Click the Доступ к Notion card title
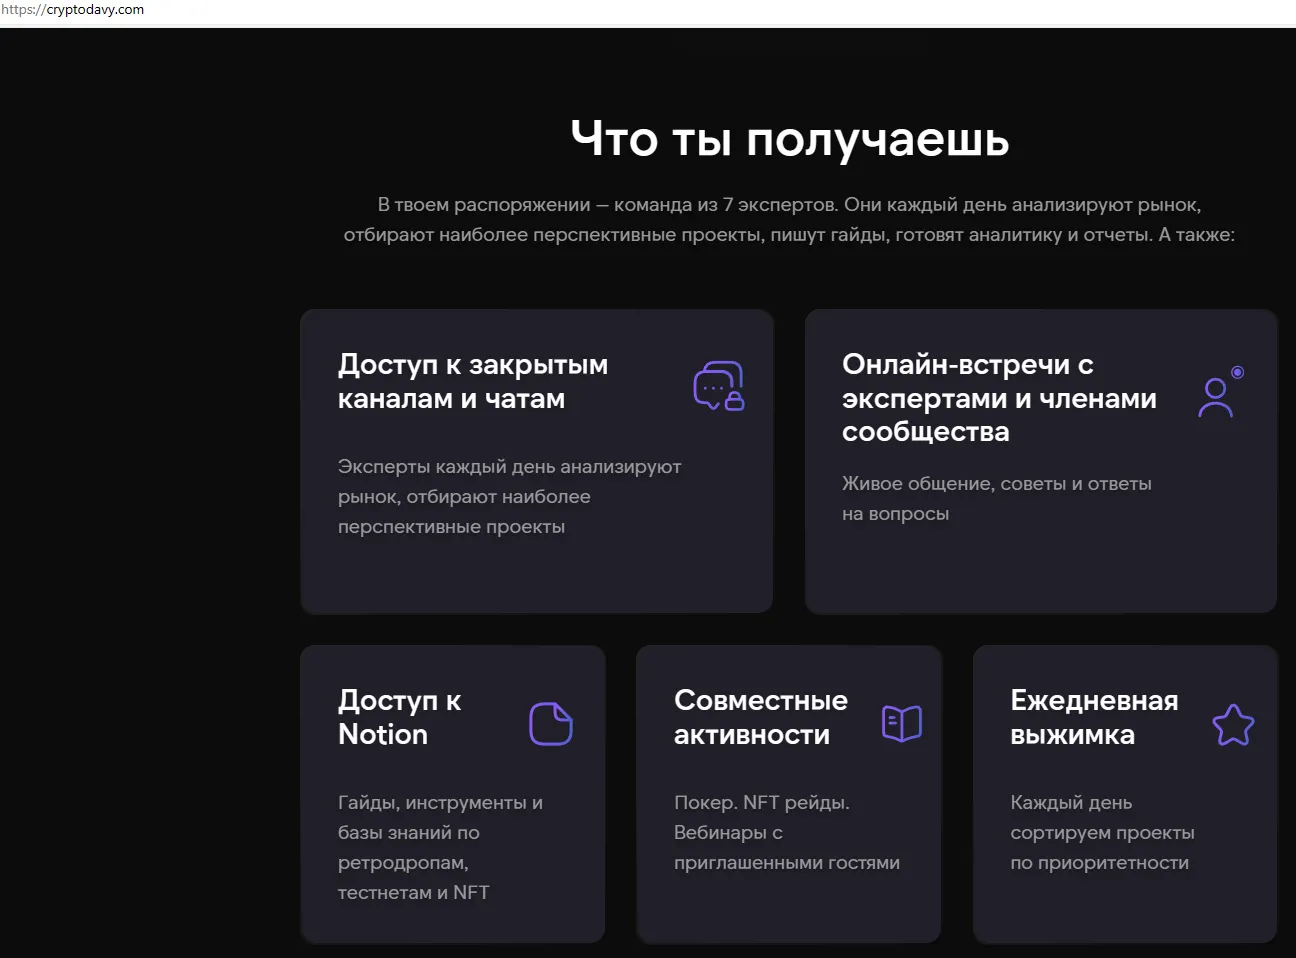Image resolution: width=1296 pixels, height=958 pixels. tap(399, 717)
